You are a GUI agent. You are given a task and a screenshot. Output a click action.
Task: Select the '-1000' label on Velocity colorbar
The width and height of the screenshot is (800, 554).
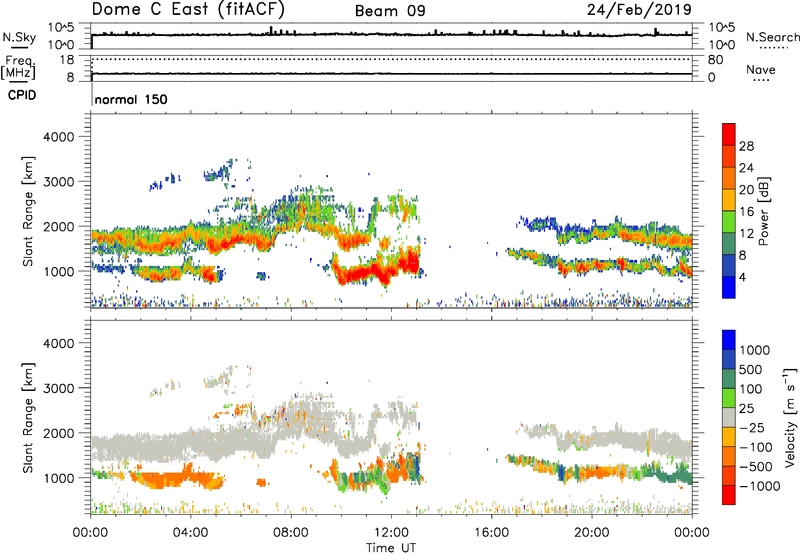click(759, 486)
